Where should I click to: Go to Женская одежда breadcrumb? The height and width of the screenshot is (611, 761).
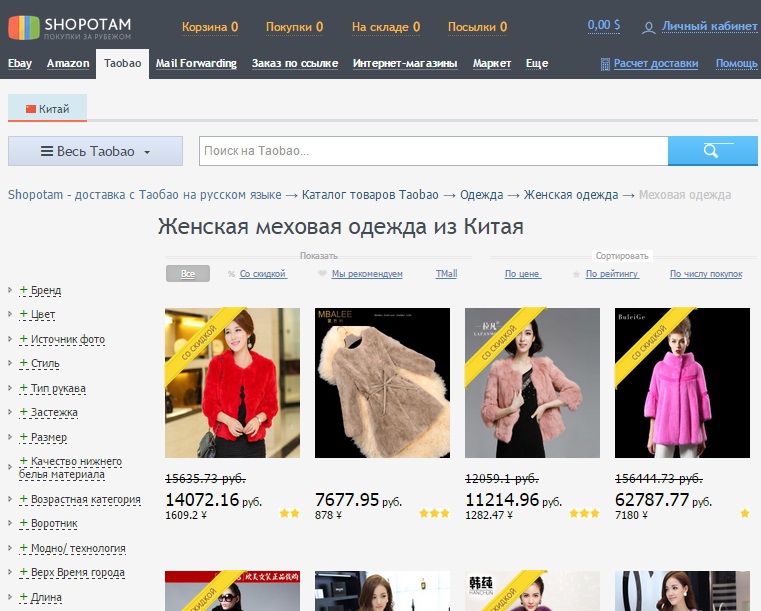571,195
